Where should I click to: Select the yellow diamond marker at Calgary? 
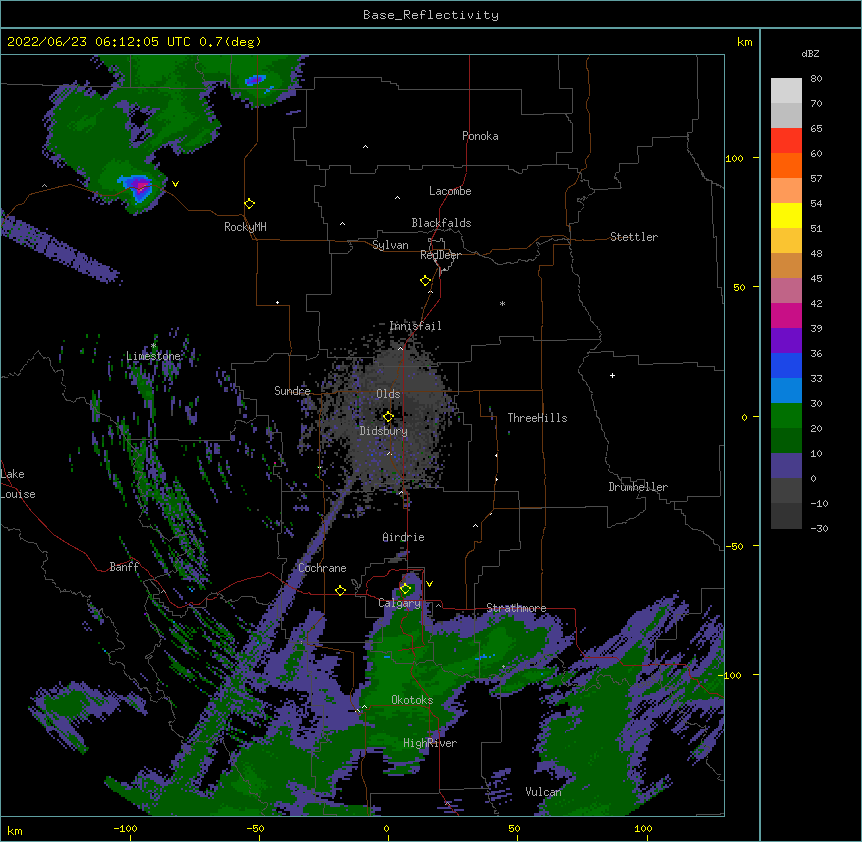pyautogui.click(x=406, y=589)
